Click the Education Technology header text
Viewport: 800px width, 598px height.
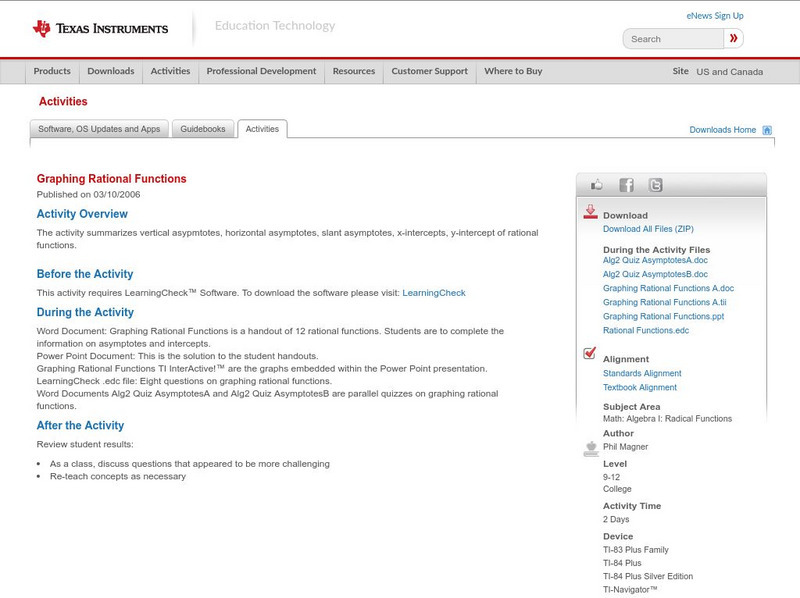click(x=275, y=26)
